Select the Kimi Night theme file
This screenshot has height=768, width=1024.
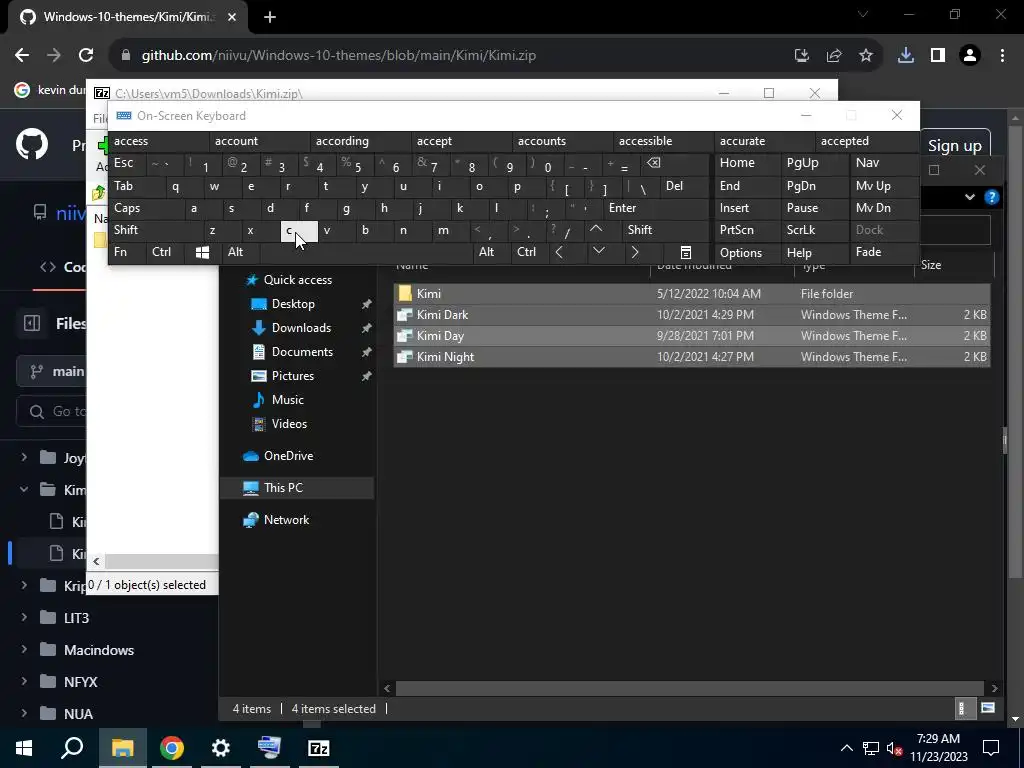click(692, 357)
